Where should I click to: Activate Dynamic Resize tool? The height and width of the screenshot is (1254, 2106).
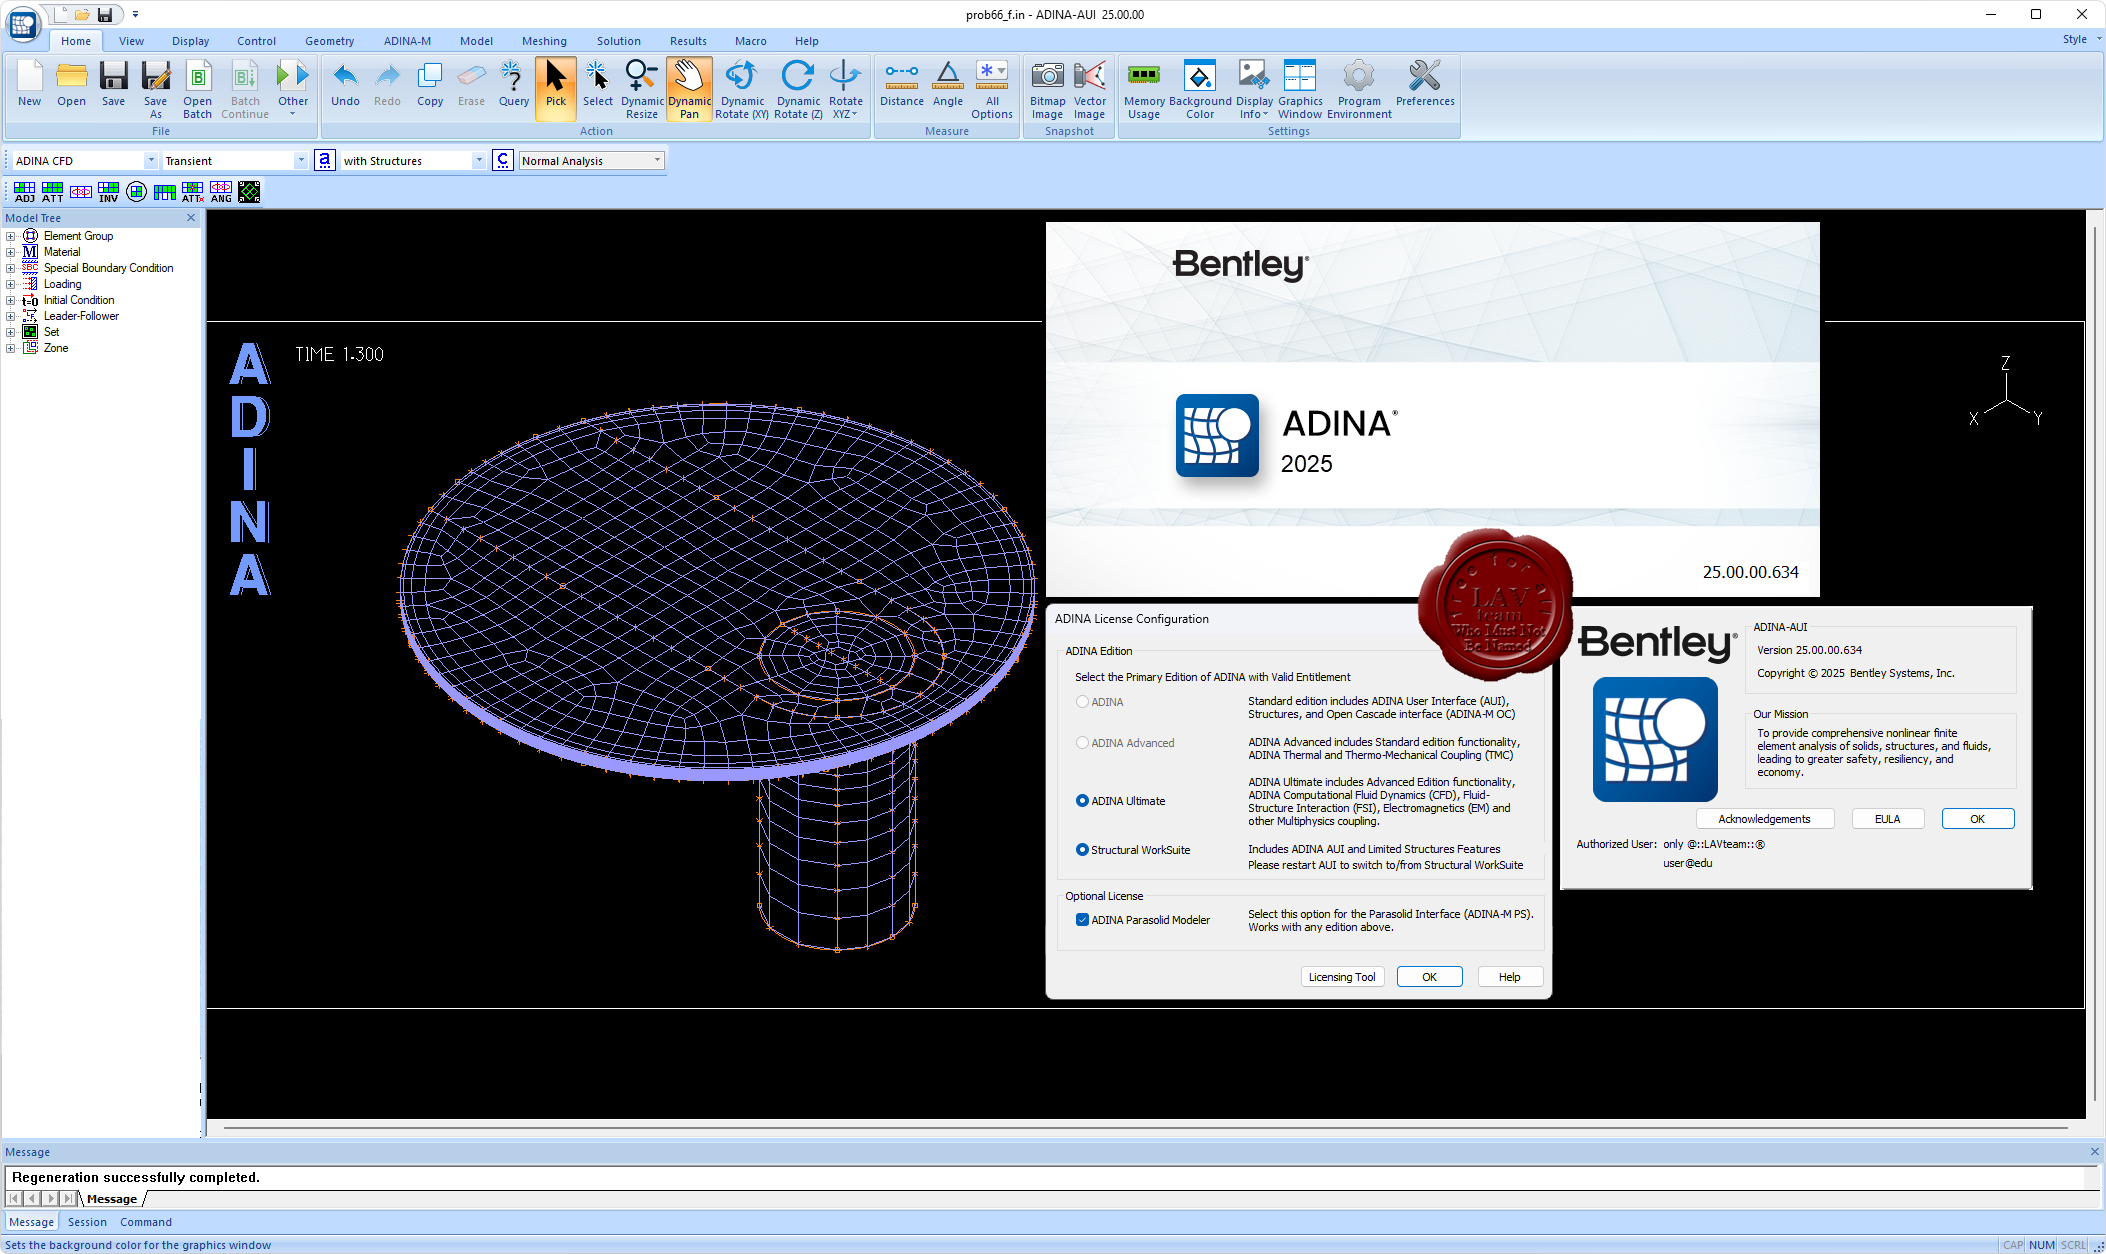pos(642,89)
